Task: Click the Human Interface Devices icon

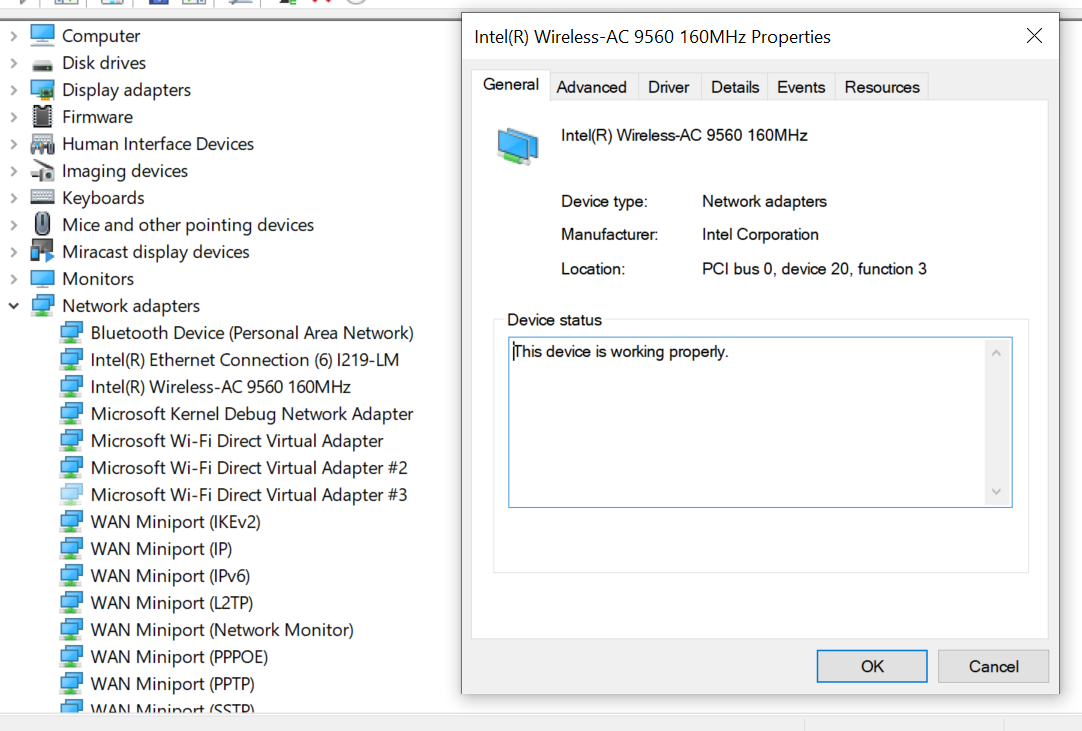Action: click(42, 144)
